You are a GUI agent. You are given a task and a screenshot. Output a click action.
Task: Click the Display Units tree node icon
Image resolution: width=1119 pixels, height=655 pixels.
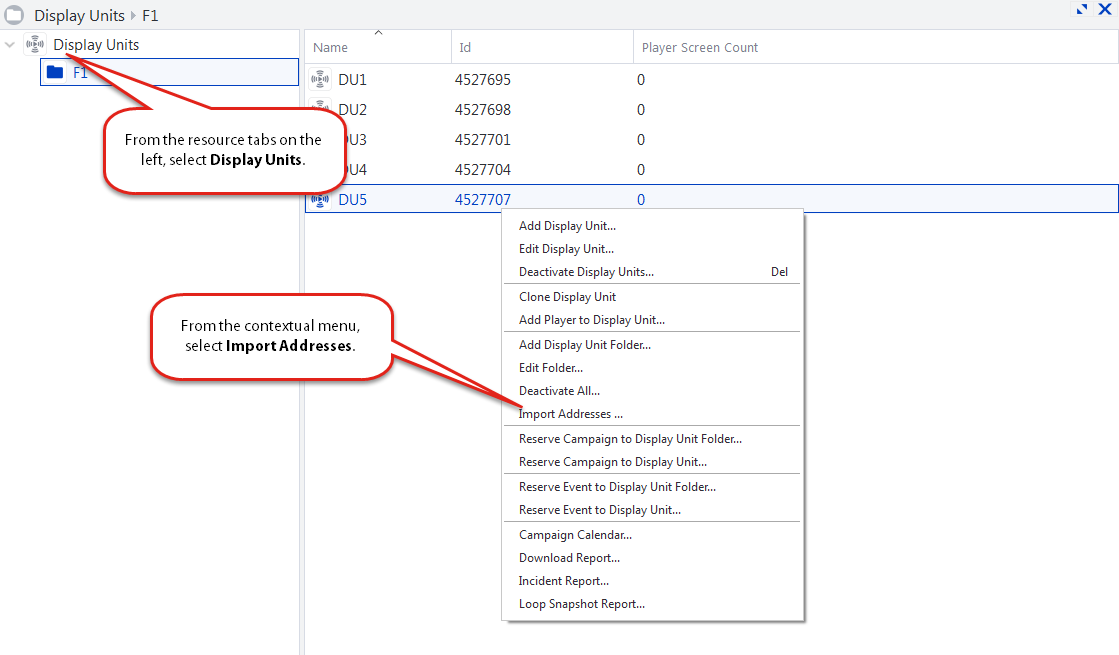click(x=35, y=45)
